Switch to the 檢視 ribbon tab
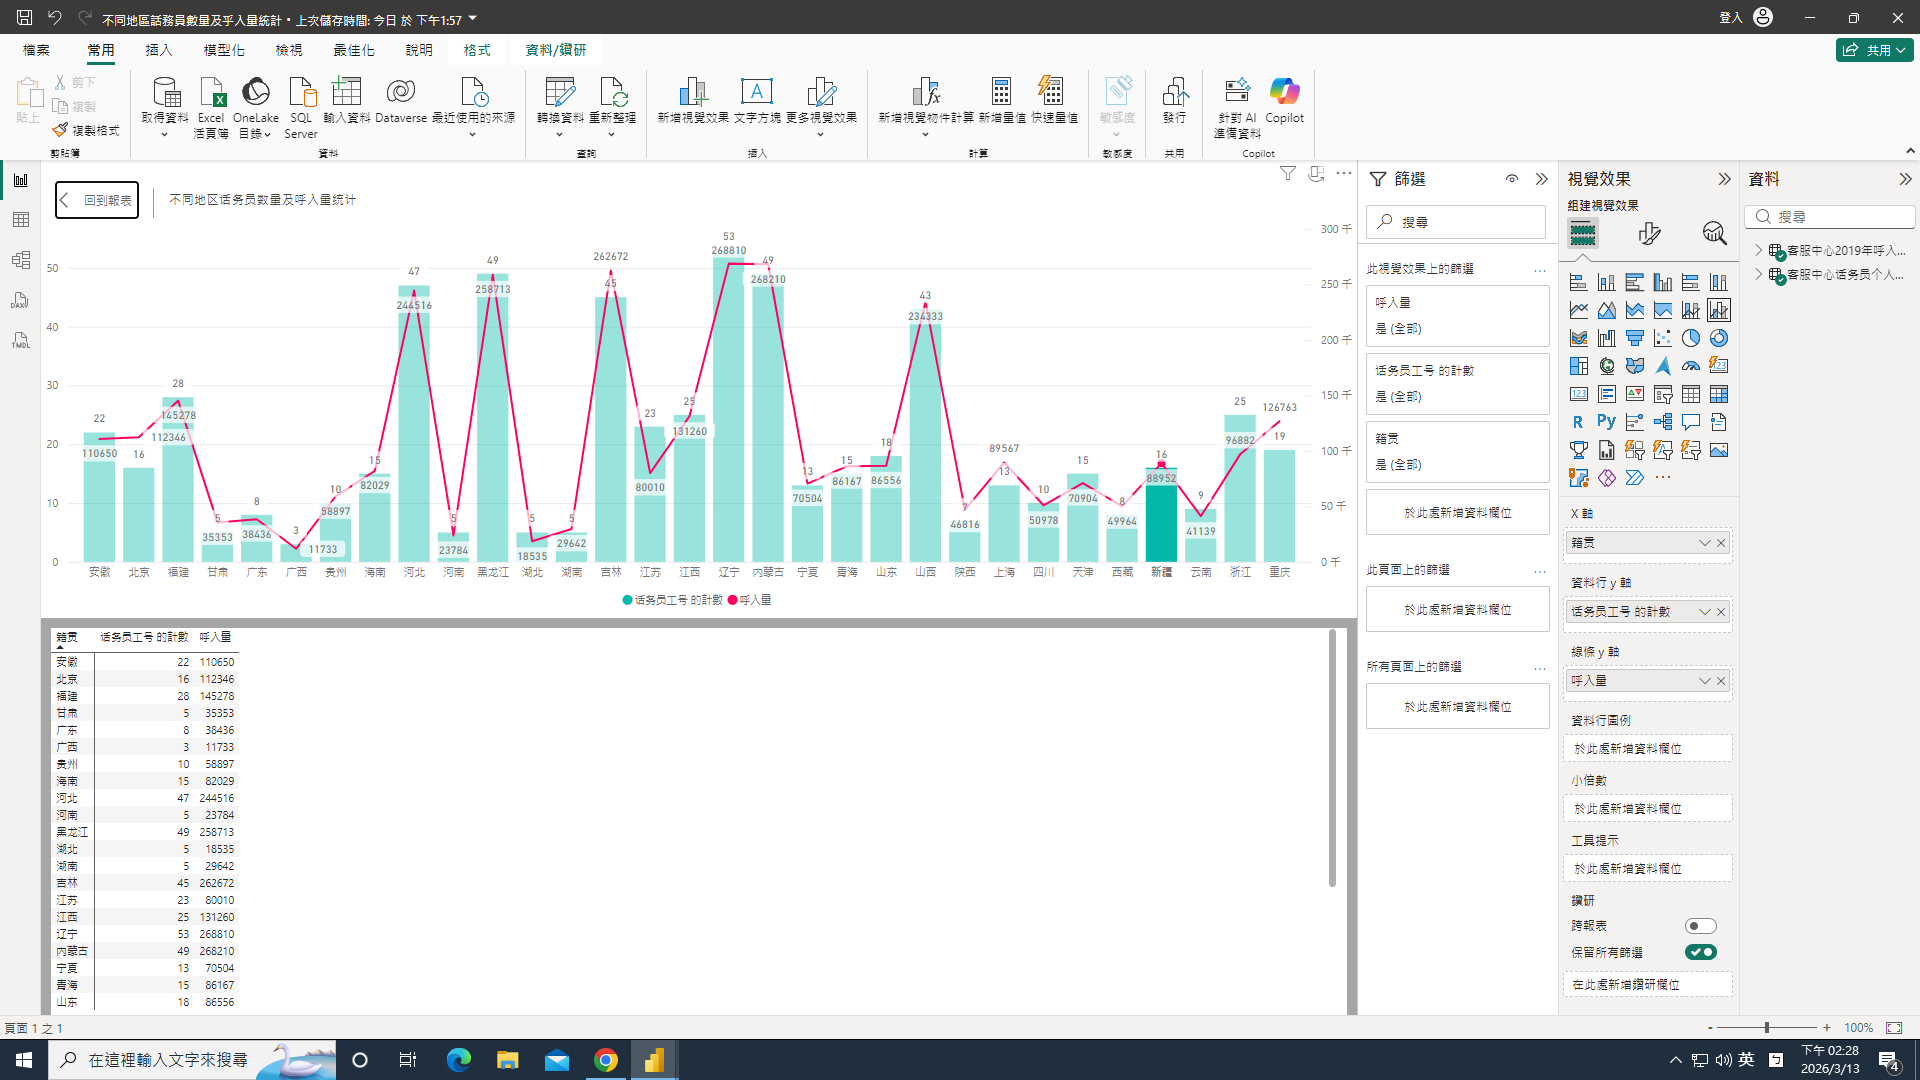The width and height of the screenshot is (1920, 1080). click(289, 50)
